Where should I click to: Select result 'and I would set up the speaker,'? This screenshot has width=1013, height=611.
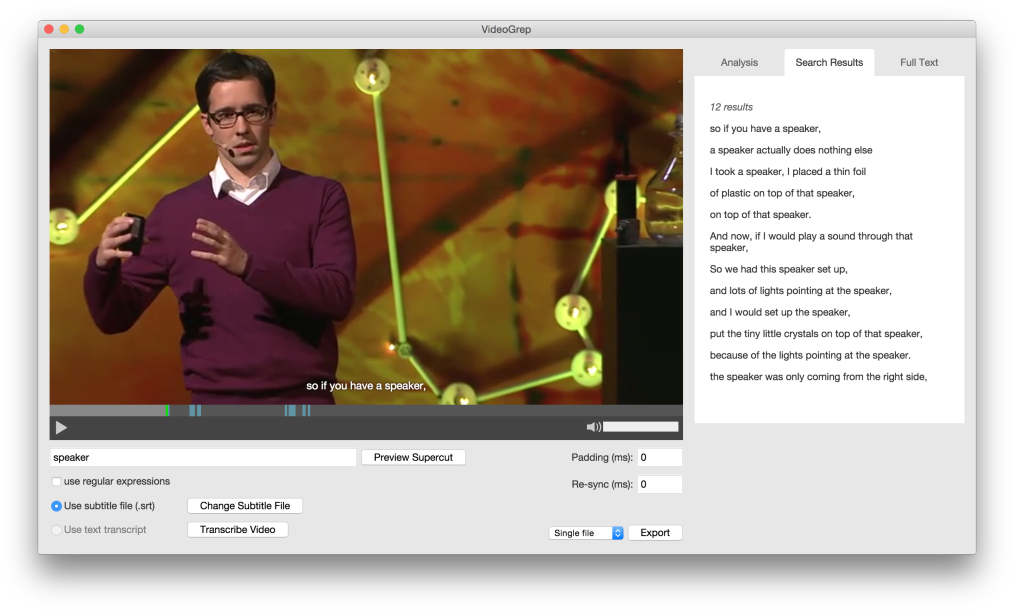[780, 312]
